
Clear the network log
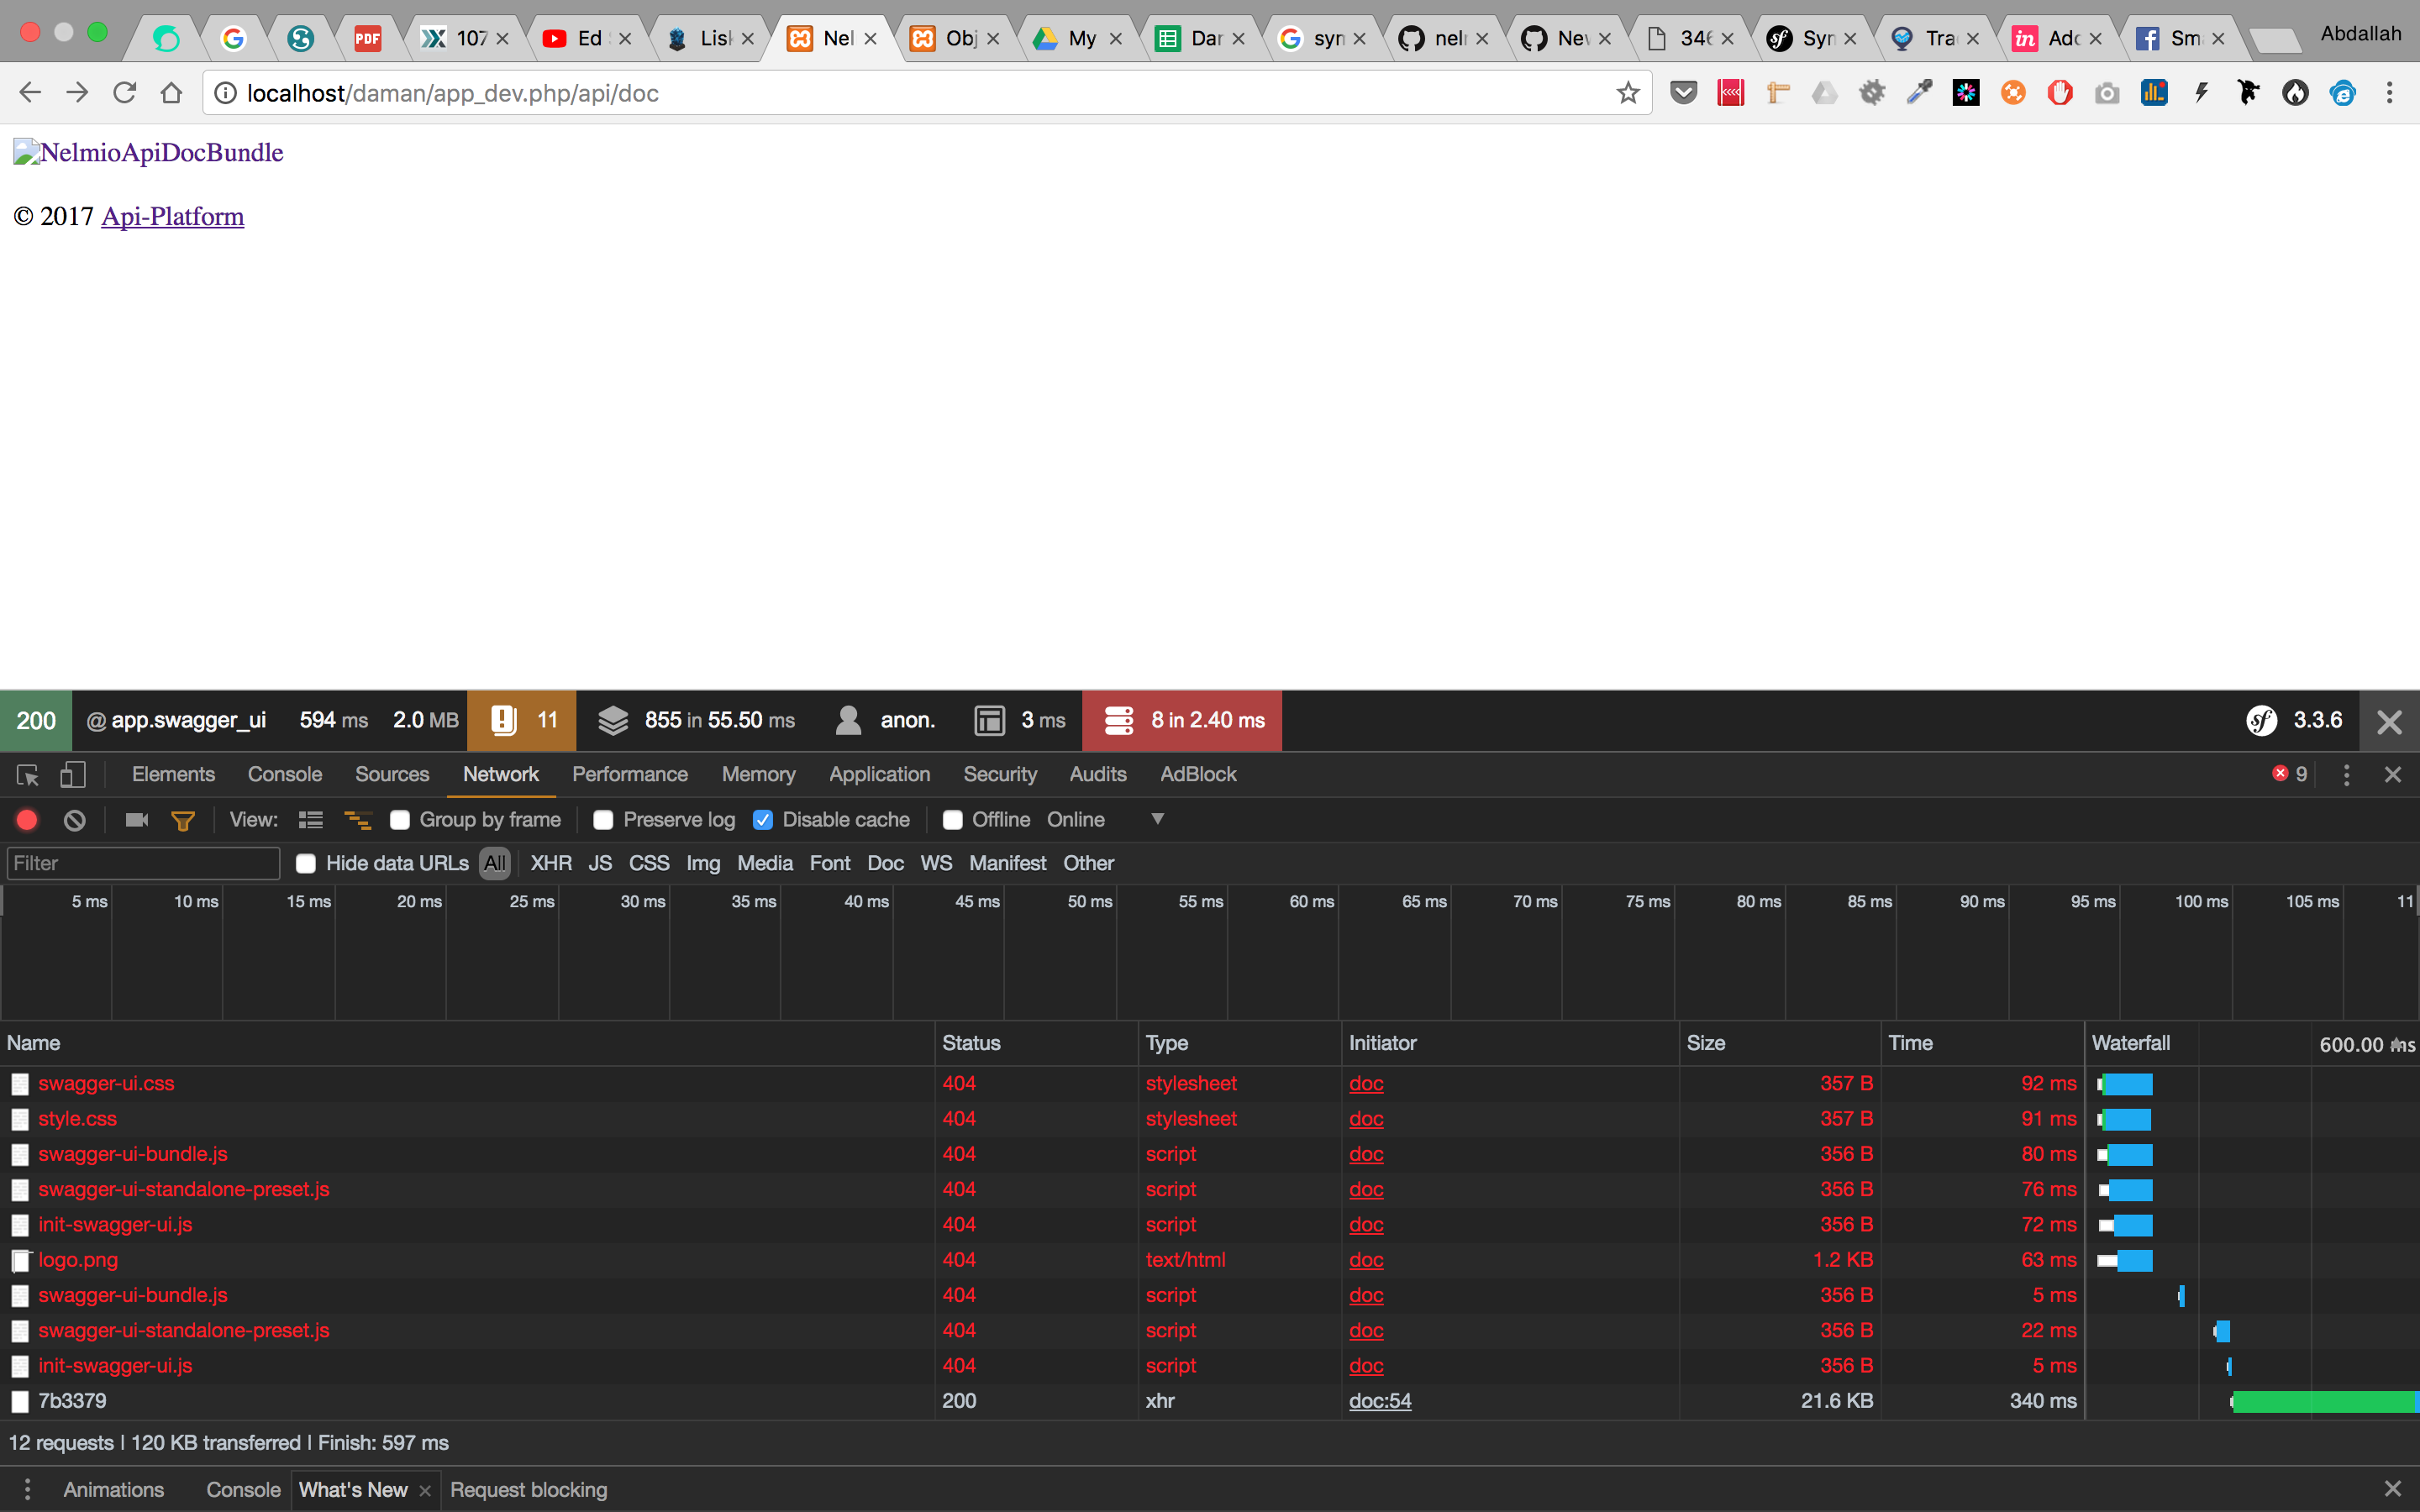(75, 820)
